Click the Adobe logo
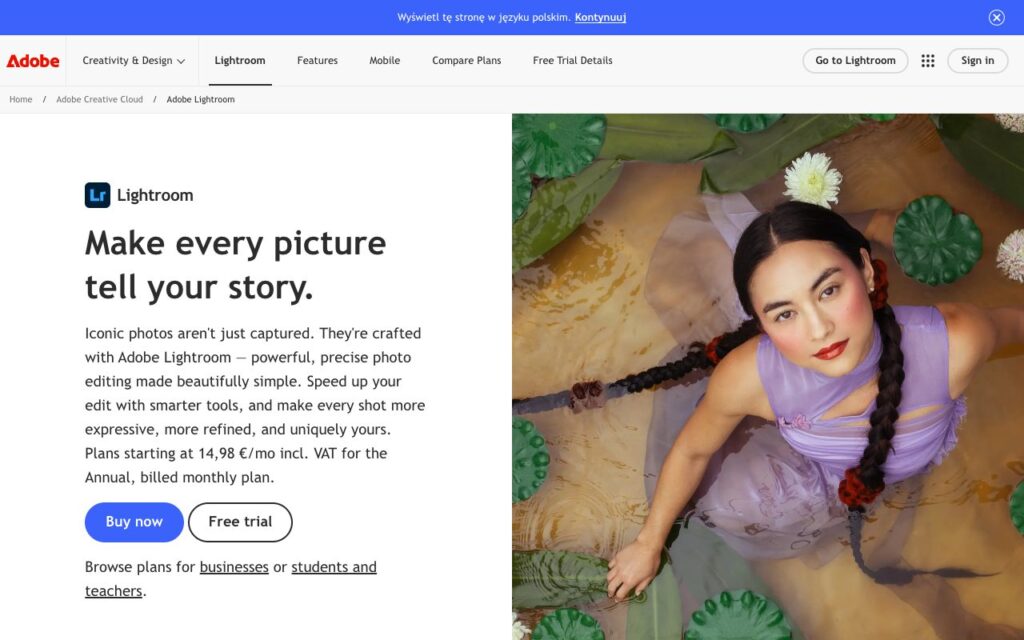 coord(33,61)
